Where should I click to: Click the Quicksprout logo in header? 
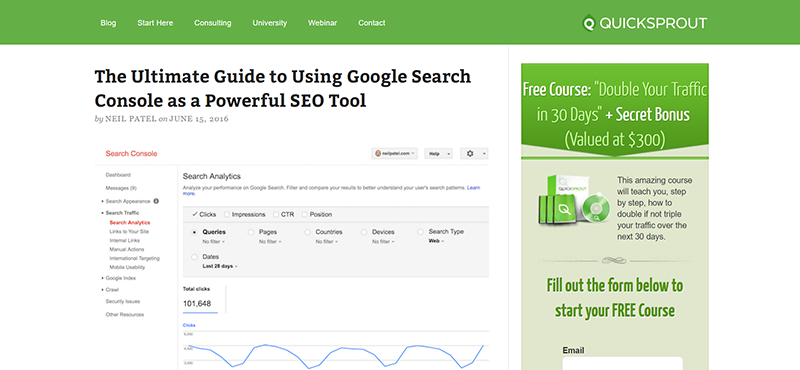(644, 23)
